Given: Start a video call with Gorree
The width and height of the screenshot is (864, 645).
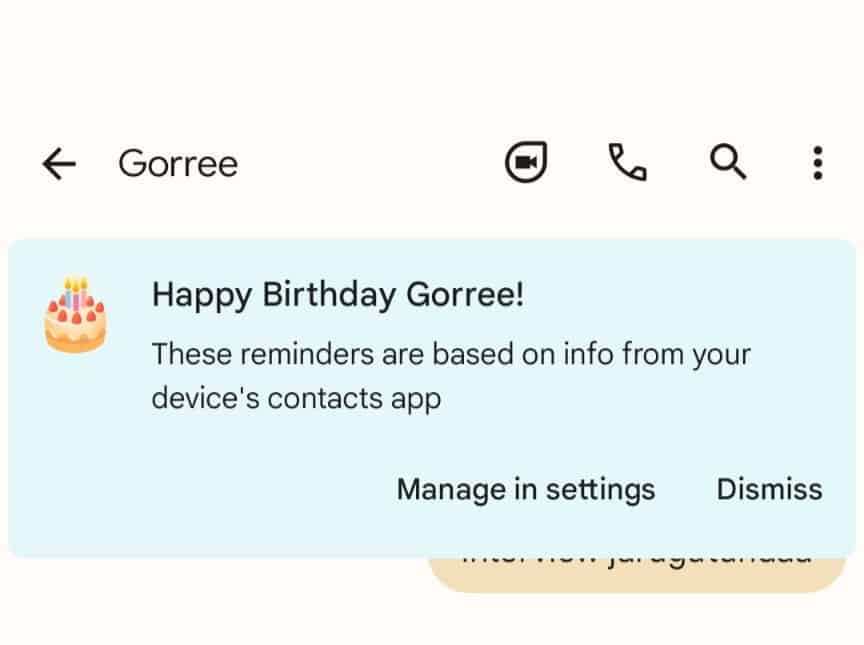Looking at the screenshot, I should coord(526,162).
